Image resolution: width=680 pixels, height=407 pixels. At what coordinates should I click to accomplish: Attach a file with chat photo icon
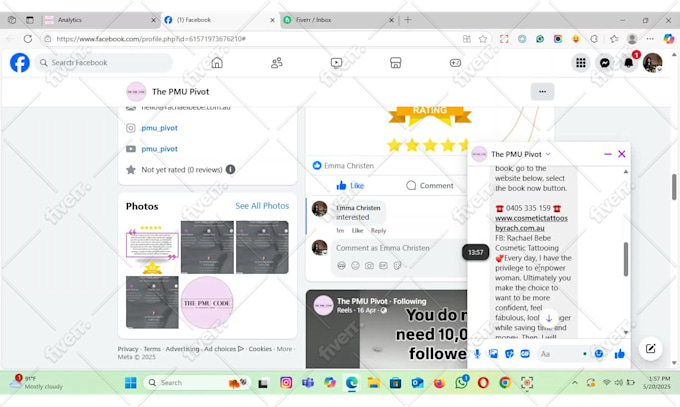[493, 354]
